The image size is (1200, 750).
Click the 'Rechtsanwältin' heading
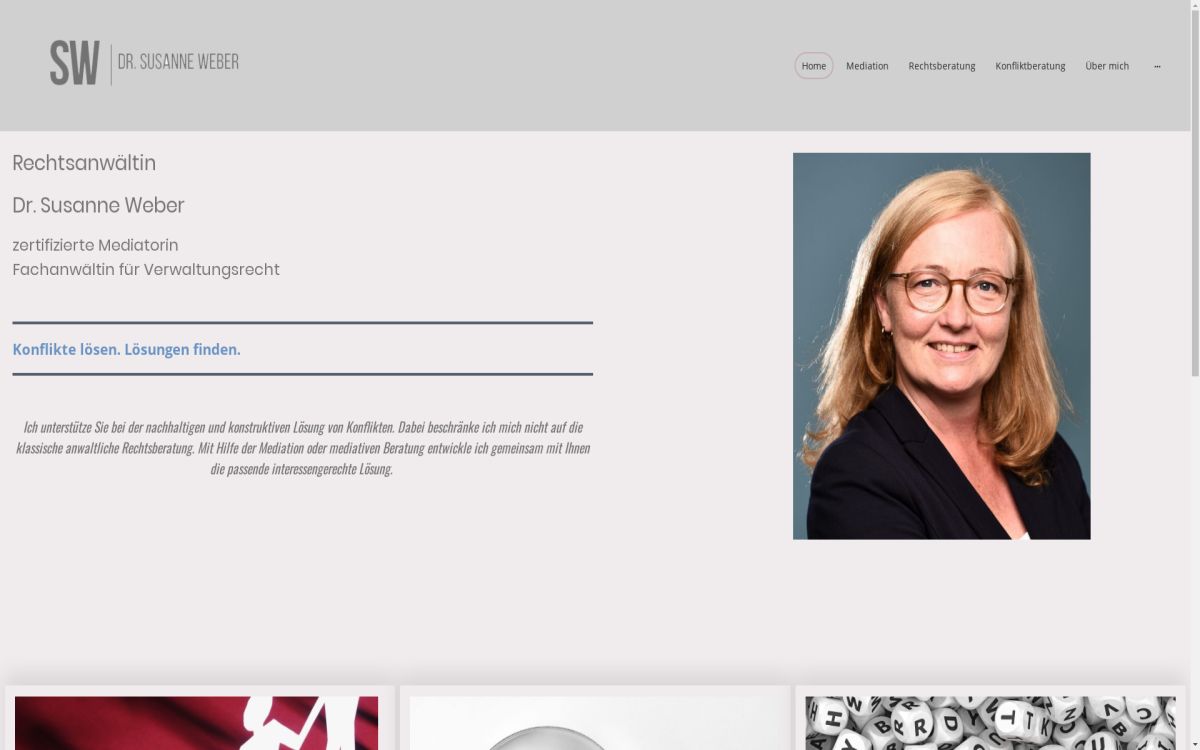pyautogui.click(x=84, y=163)
